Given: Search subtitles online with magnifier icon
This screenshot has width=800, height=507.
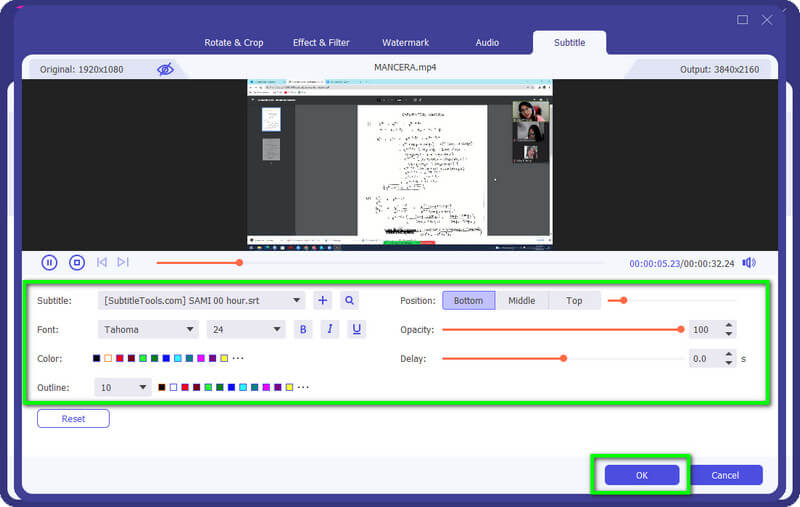Looking at the screenshot, I should click(x=349, y=300).
